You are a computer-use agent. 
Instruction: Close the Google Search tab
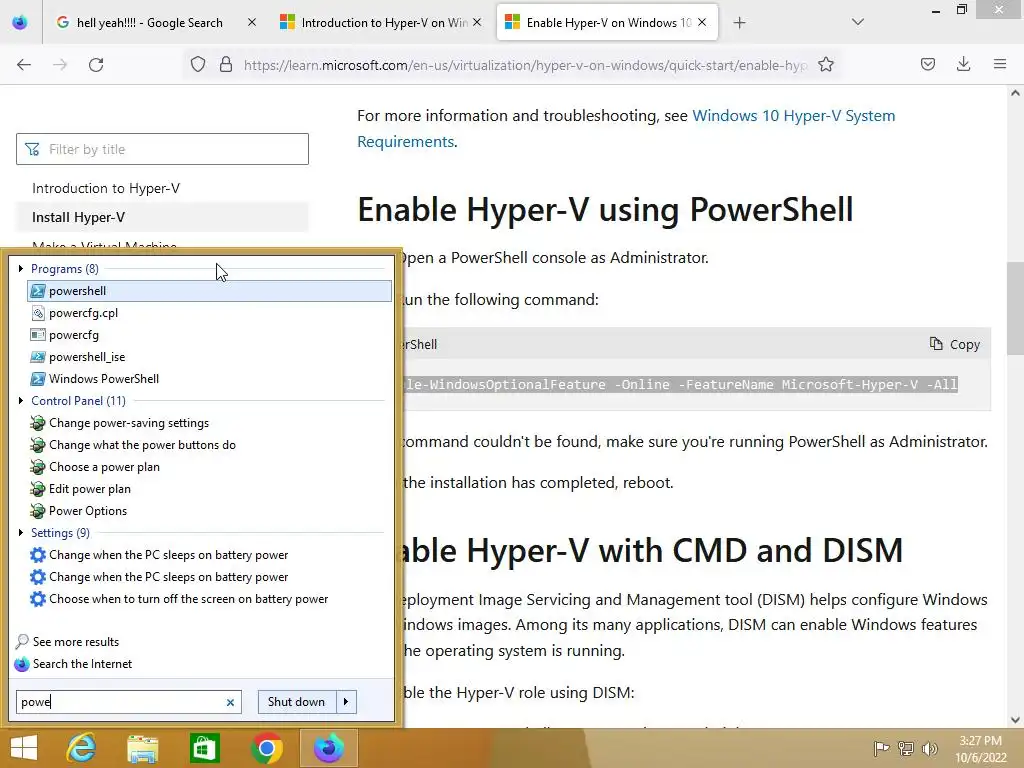click(x=251, y=23)
